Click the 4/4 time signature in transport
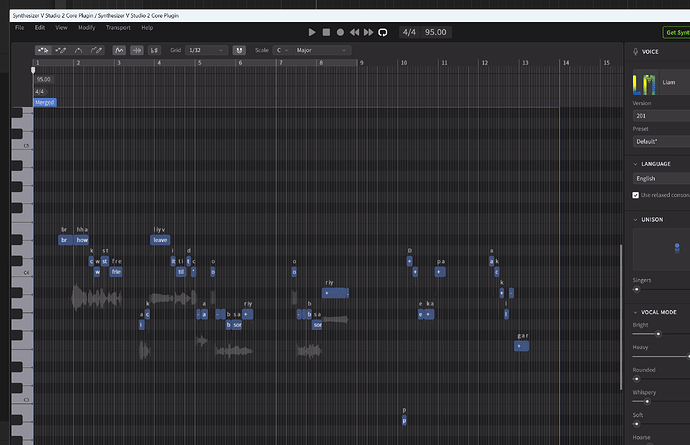Image resolution: width=690 pixels, height=445 pixels. [x=409, y=32]
